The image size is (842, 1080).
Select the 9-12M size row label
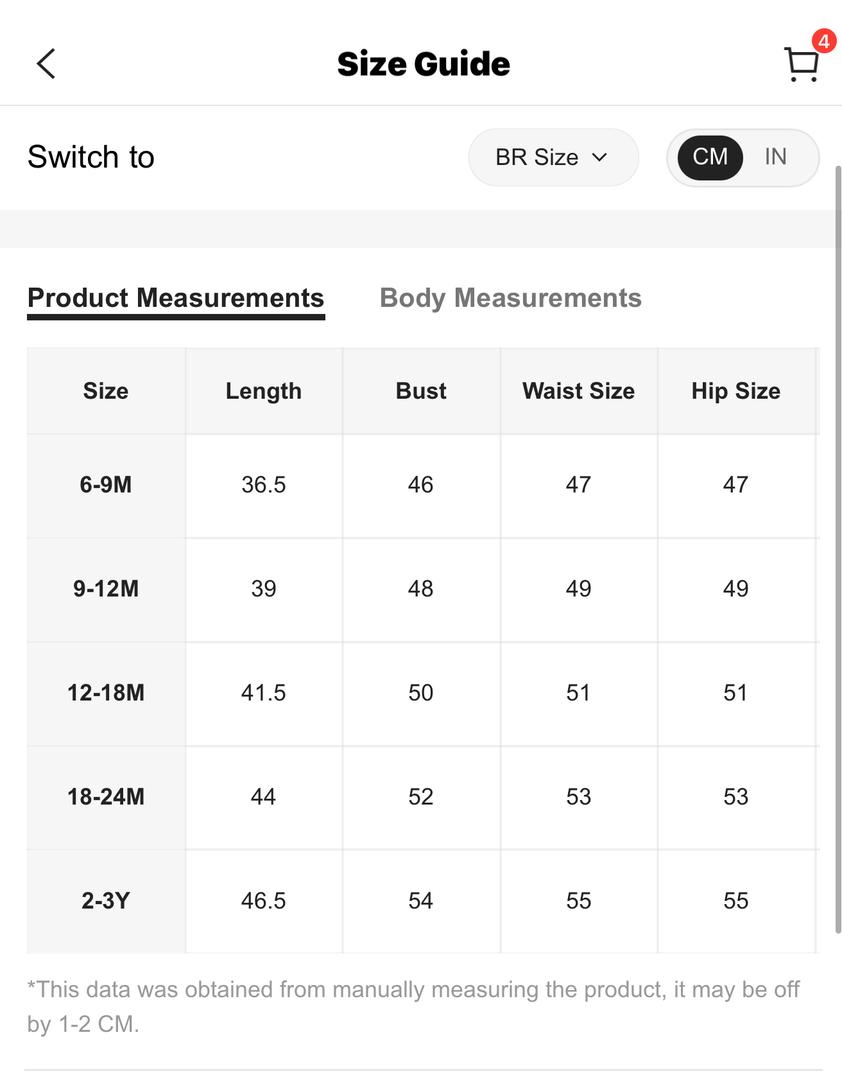106,589
